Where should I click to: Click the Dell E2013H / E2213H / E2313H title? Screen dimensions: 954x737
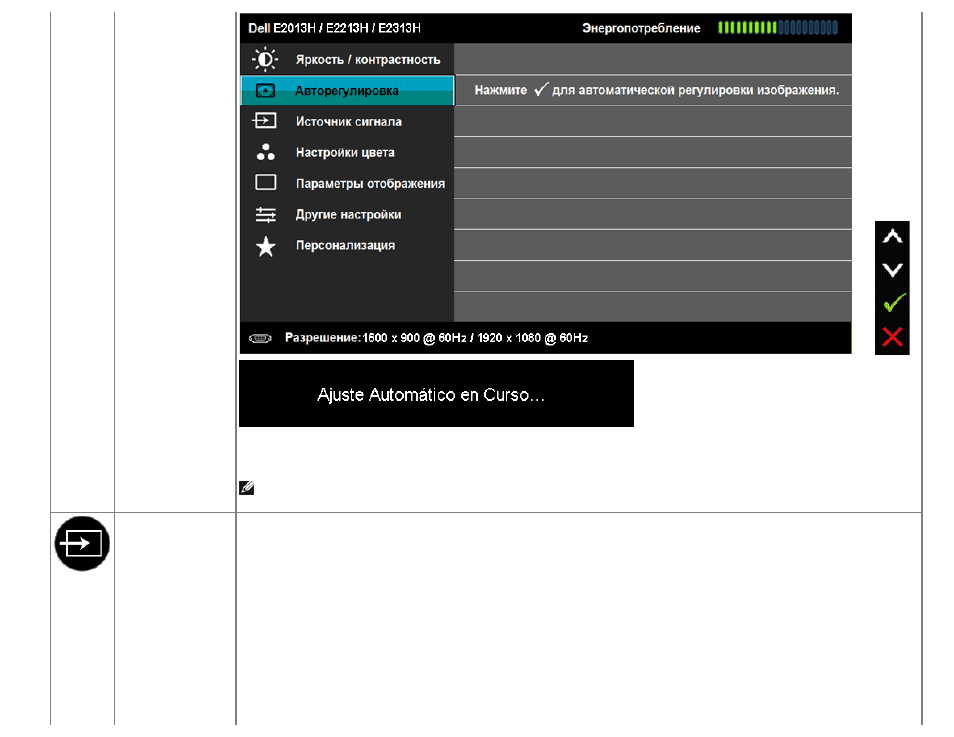point(334,28)
